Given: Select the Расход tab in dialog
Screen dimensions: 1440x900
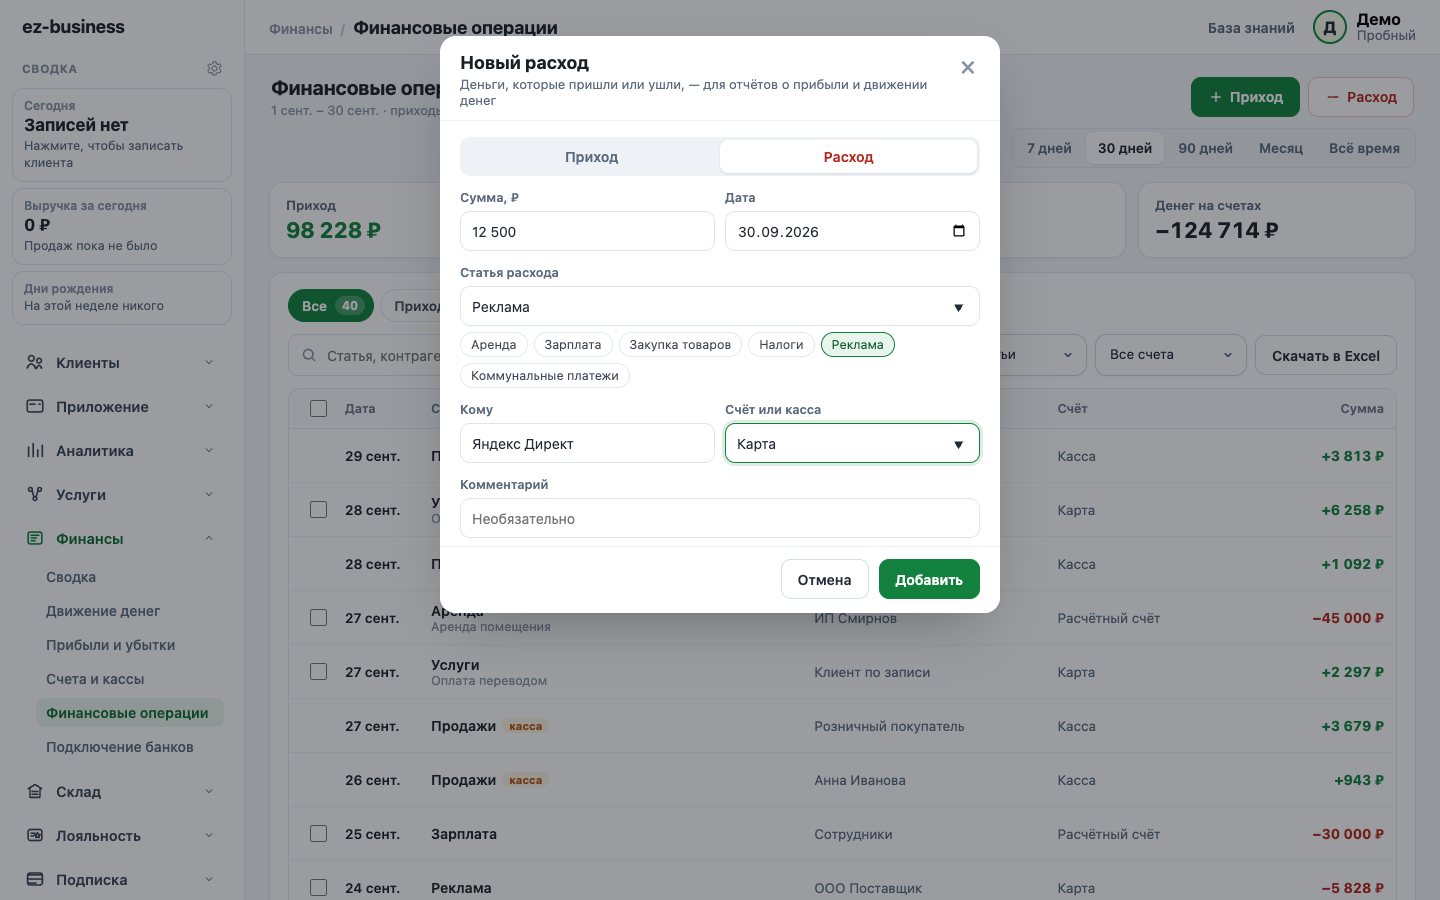Looking at the screenshot, I should click(848, 157).
